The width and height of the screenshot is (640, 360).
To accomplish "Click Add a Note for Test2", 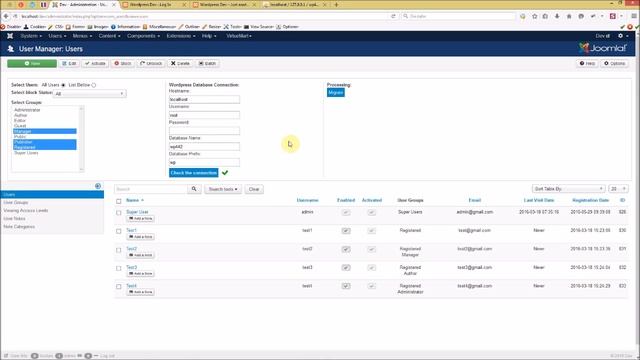I will (140, 255).
